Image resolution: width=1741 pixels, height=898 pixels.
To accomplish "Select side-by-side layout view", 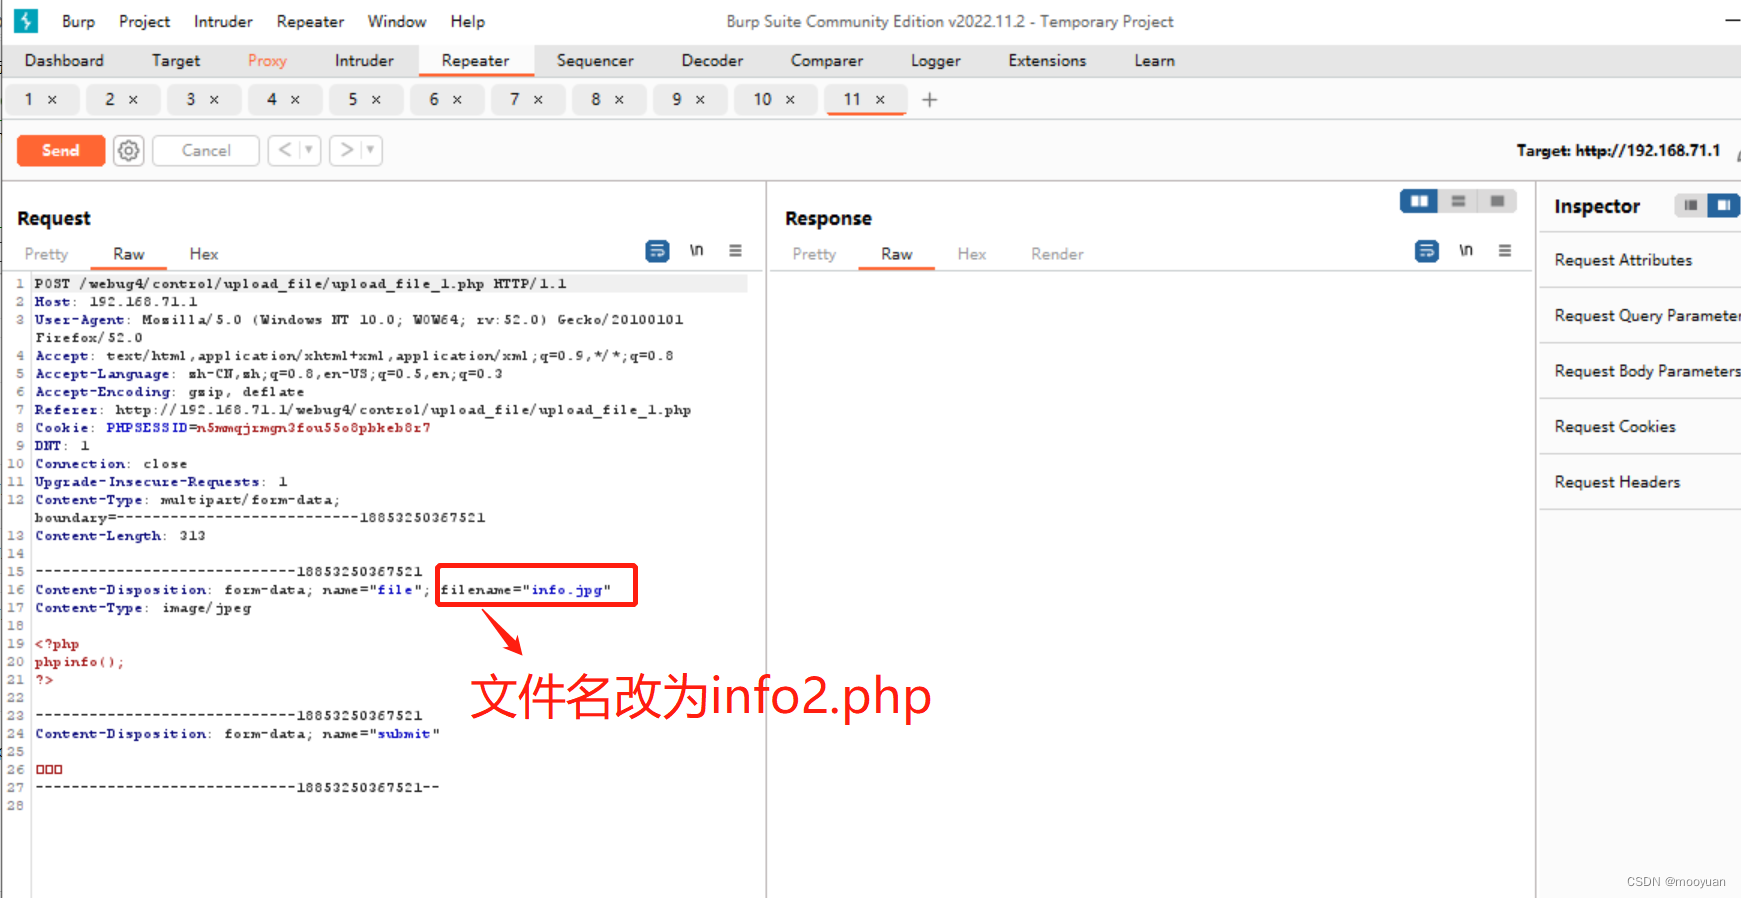I will point(1419,201).
